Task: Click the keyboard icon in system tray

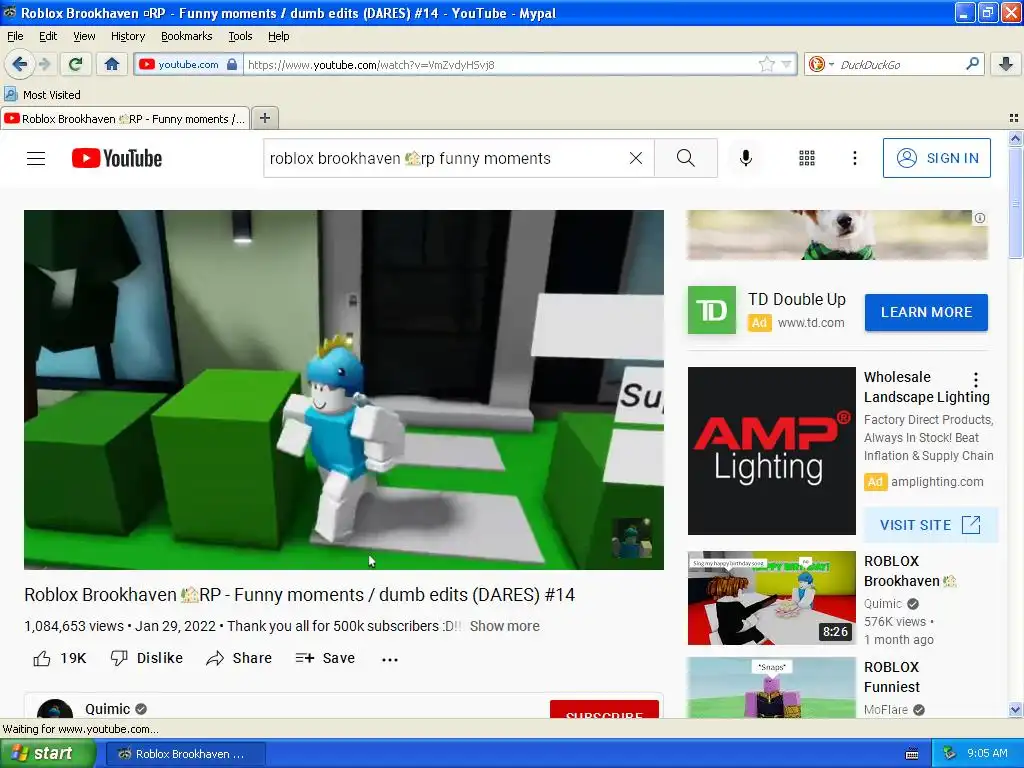Action: (x=912, y=754)
